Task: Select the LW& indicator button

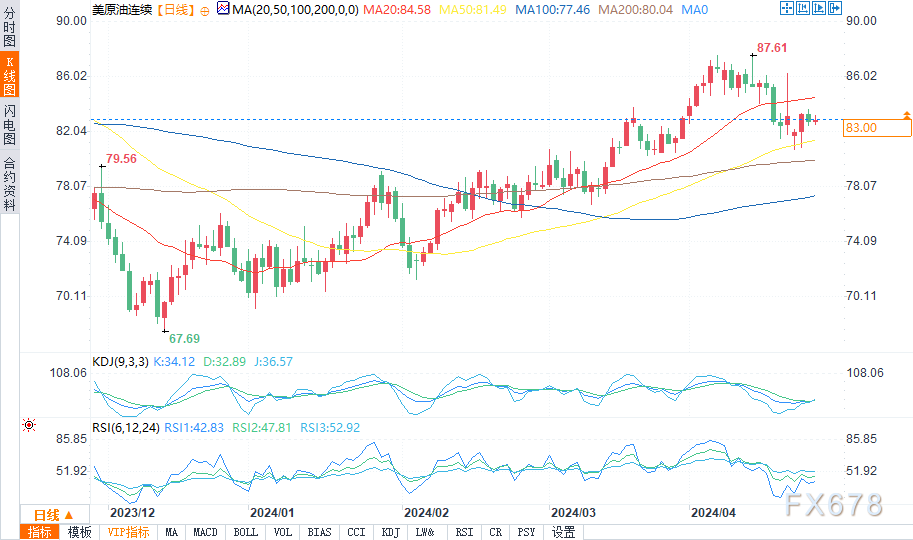Action: 425,532
